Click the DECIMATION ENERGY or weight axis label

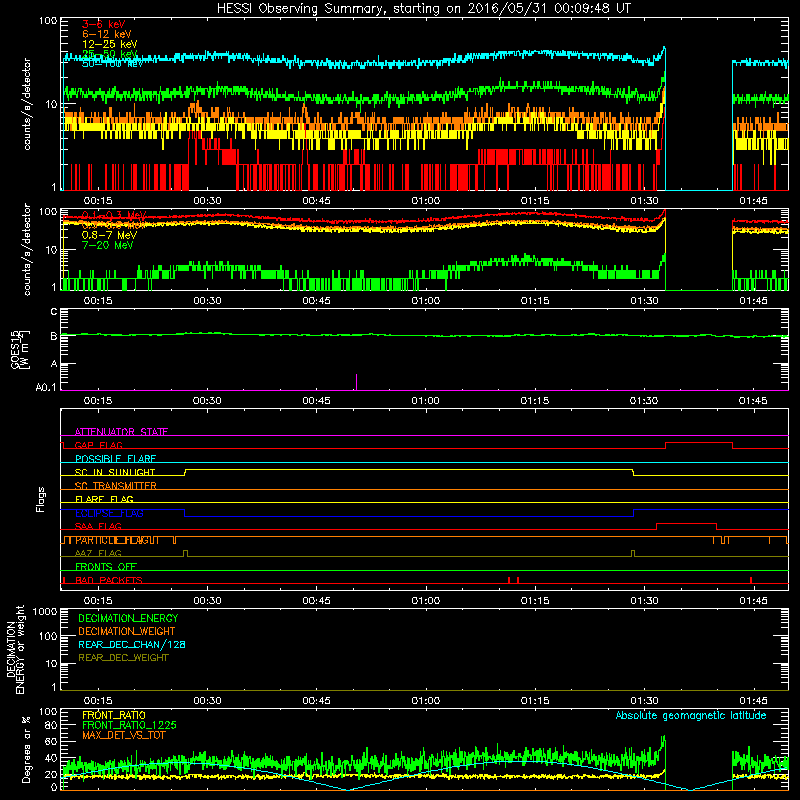[15, 650]
